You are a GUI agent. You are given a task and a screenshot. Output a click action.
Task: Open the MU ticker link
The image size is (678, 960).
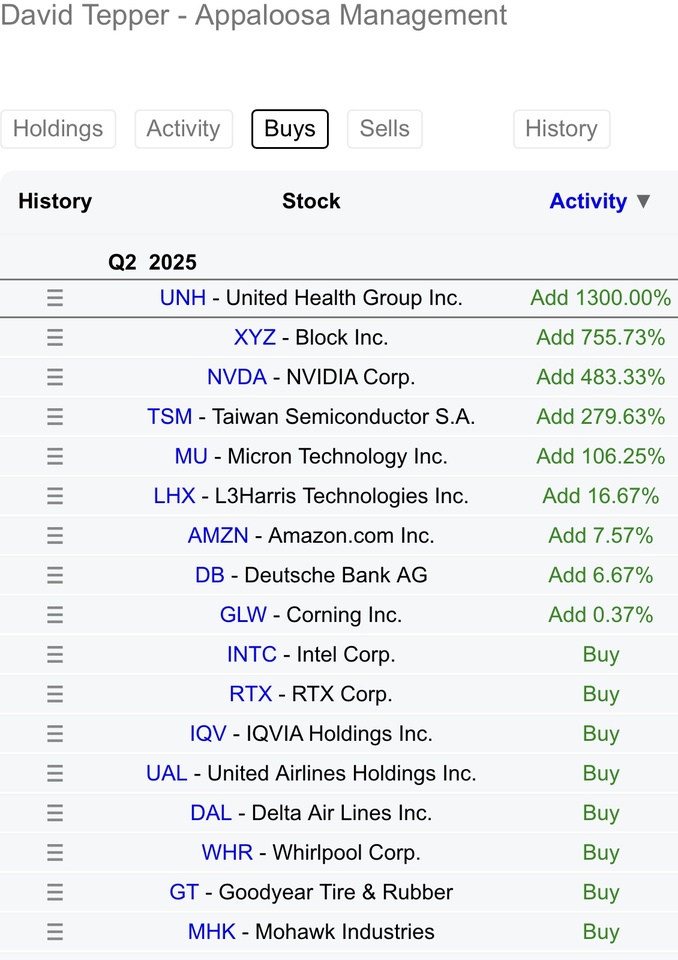[x=191, y=457]
